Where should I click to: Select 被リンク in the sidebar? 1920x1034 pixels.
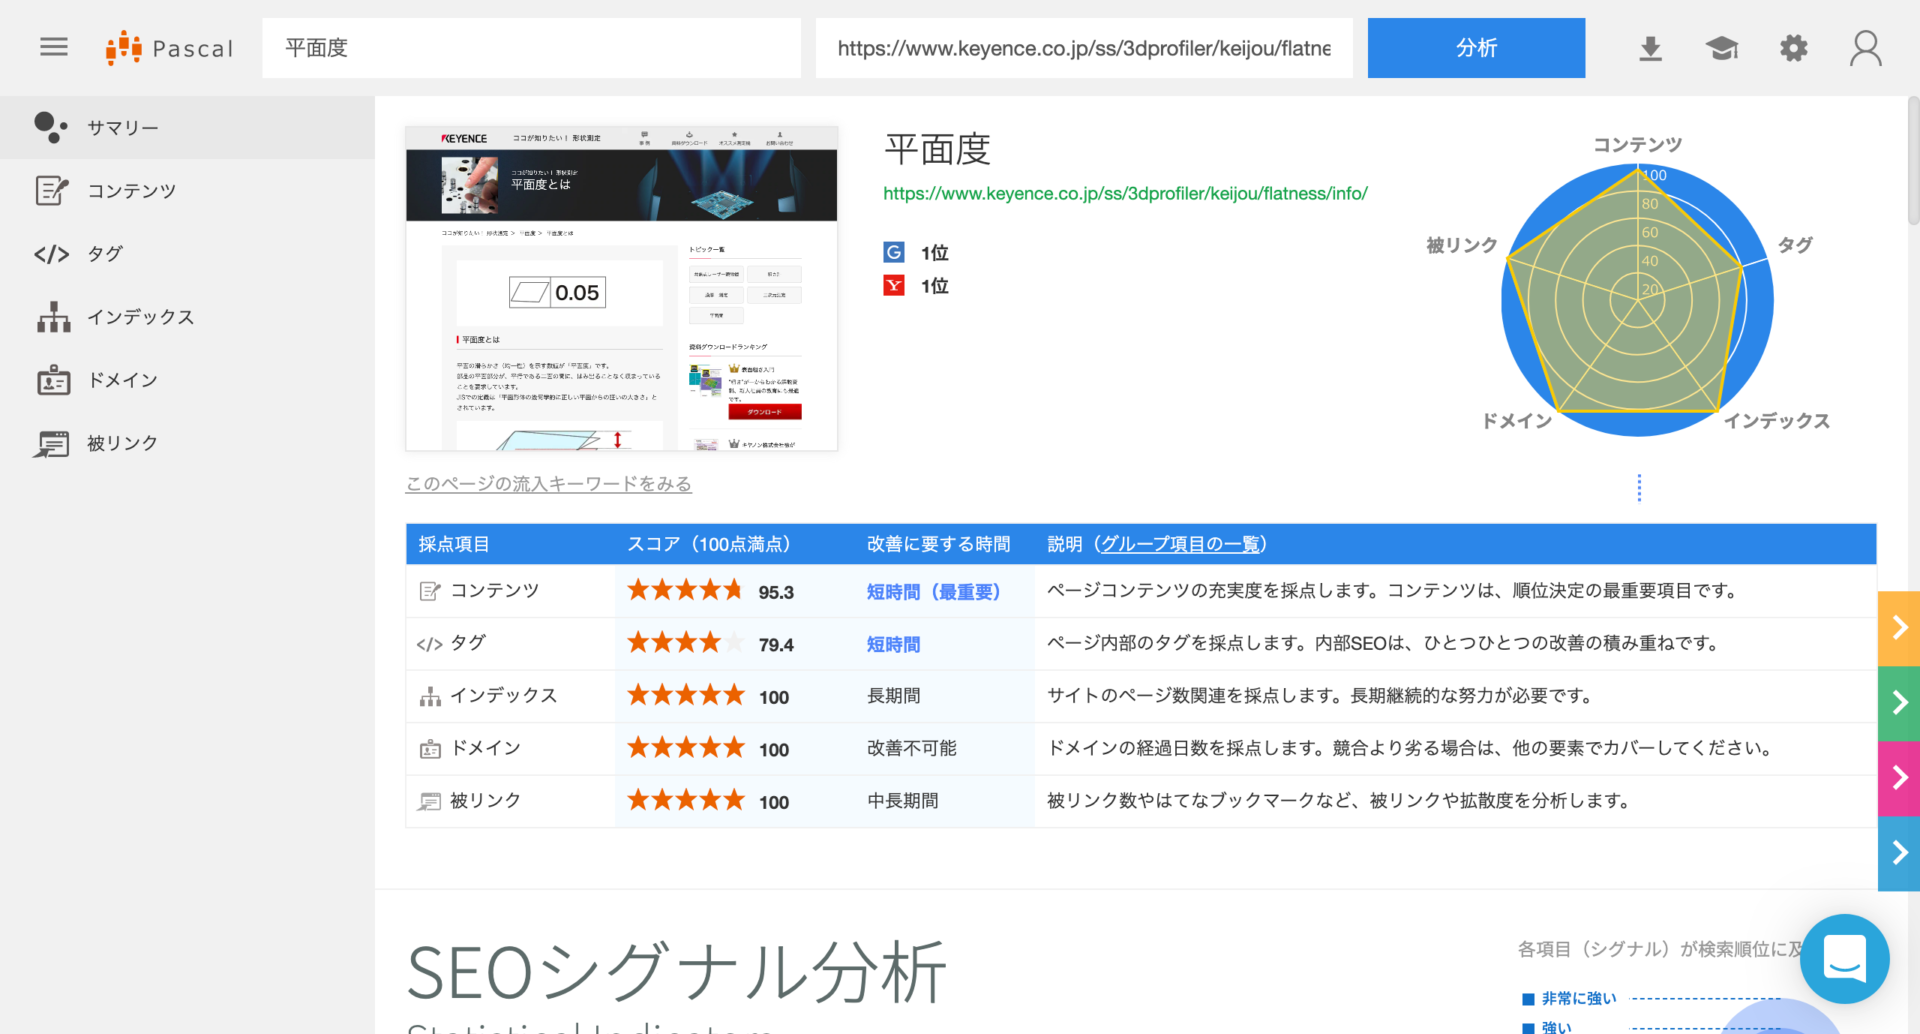pyautogui.click(x=187, y=443)
